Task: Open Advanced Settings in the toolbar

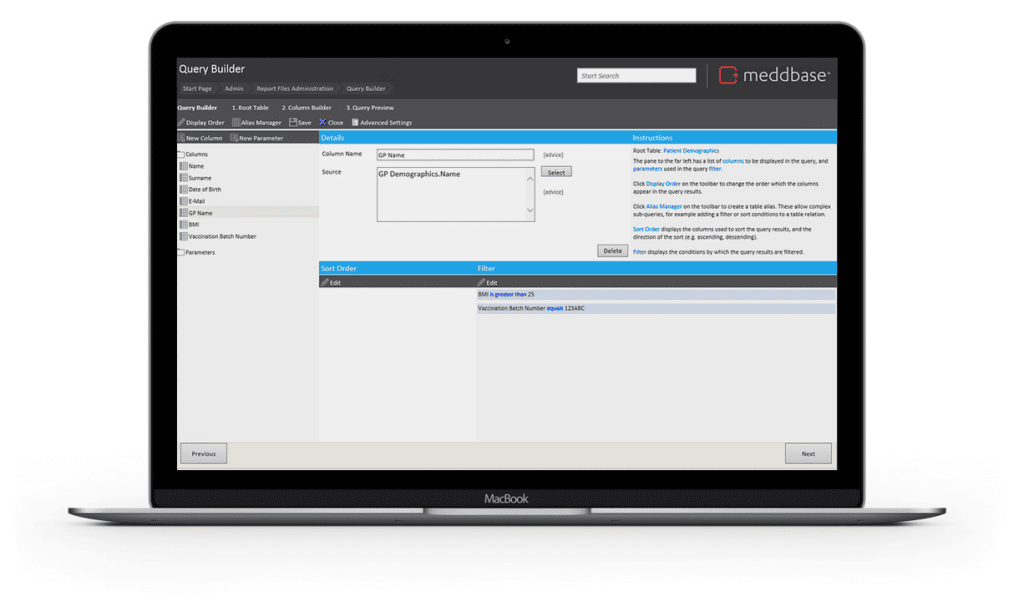Action: pos(382,123)
